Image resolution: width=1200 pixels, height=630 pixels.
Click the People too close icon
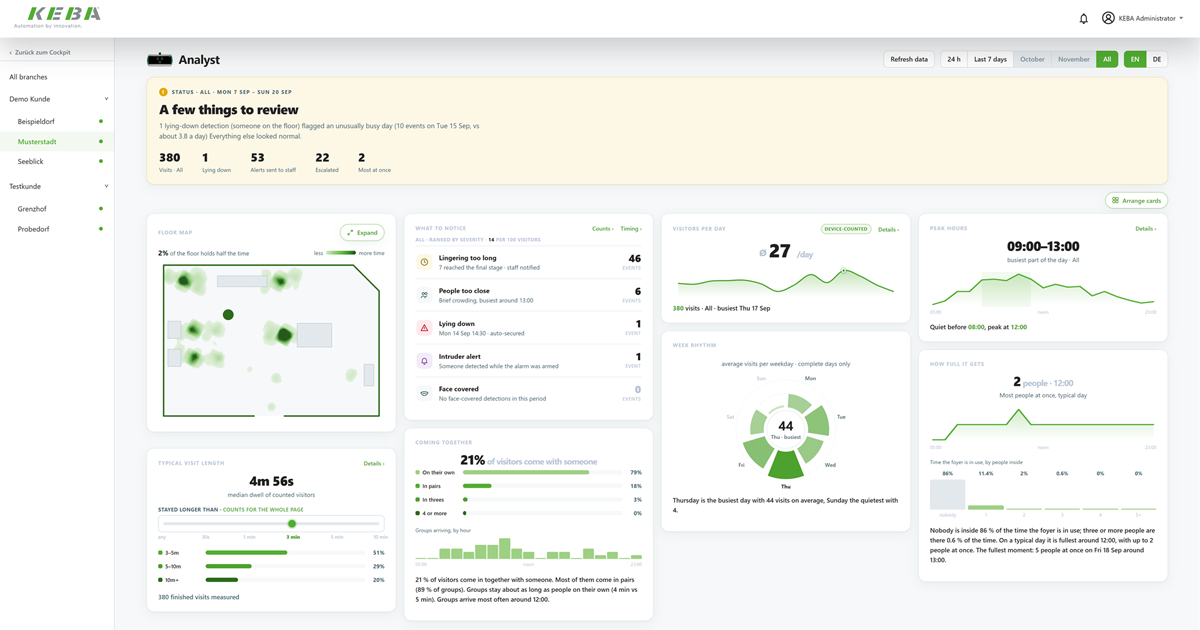(x=424, y=295)
